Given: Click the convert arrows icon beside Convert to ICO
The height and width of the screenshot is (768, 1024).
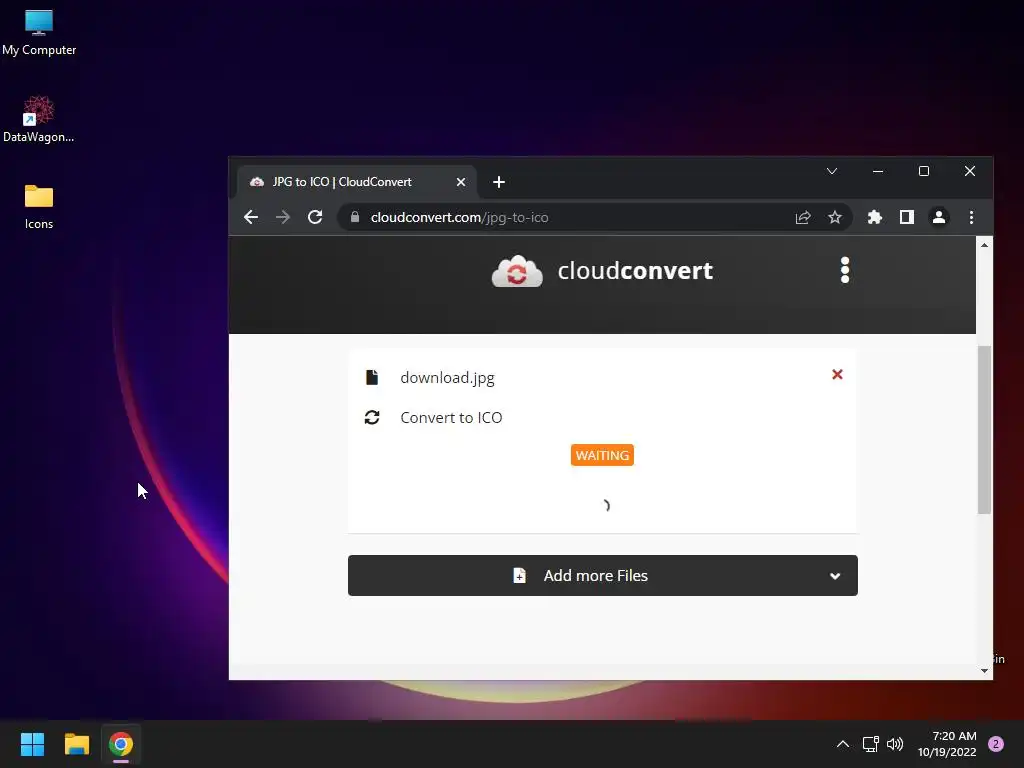Looking at the screenshot, I should [372, 417].
